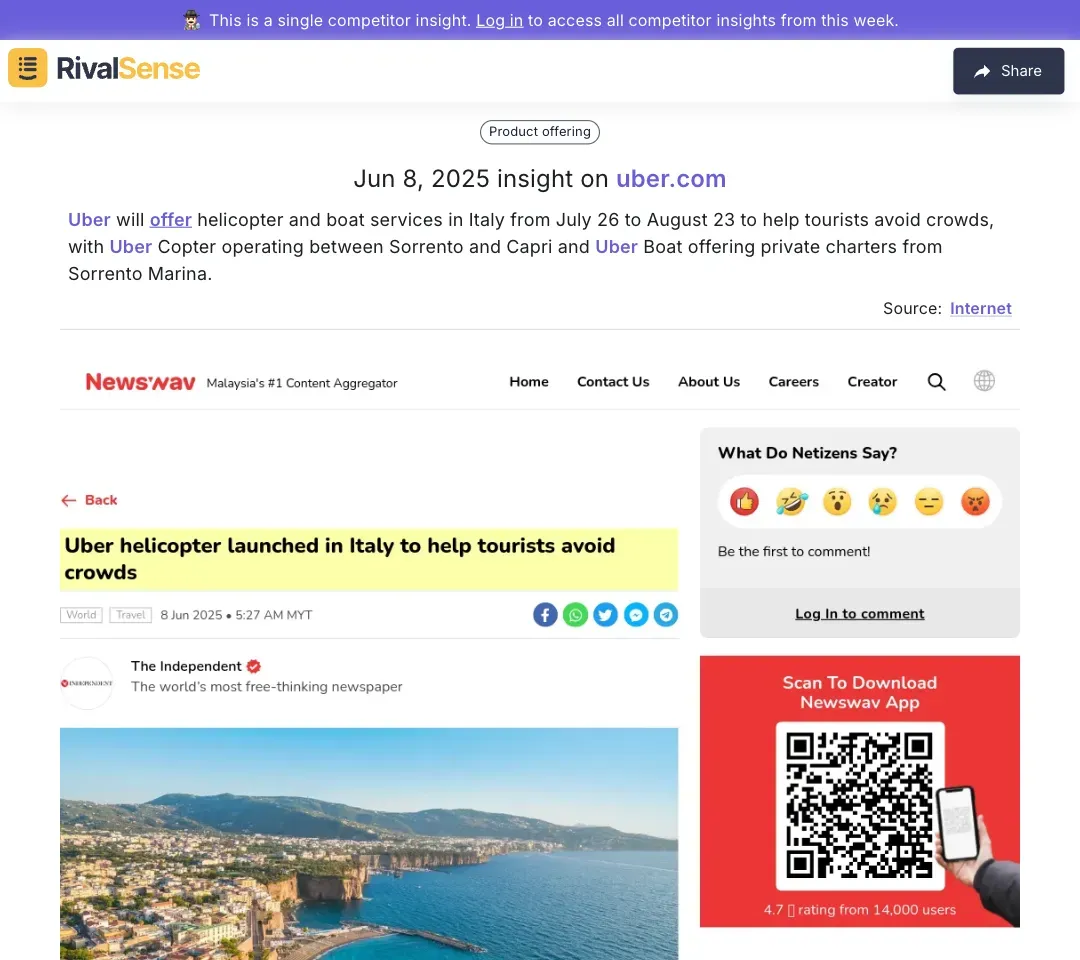The width and height of the screenshot is (1080, 960).
Task: Click The Independent publisher avatar
Action: tap(87, 683)
